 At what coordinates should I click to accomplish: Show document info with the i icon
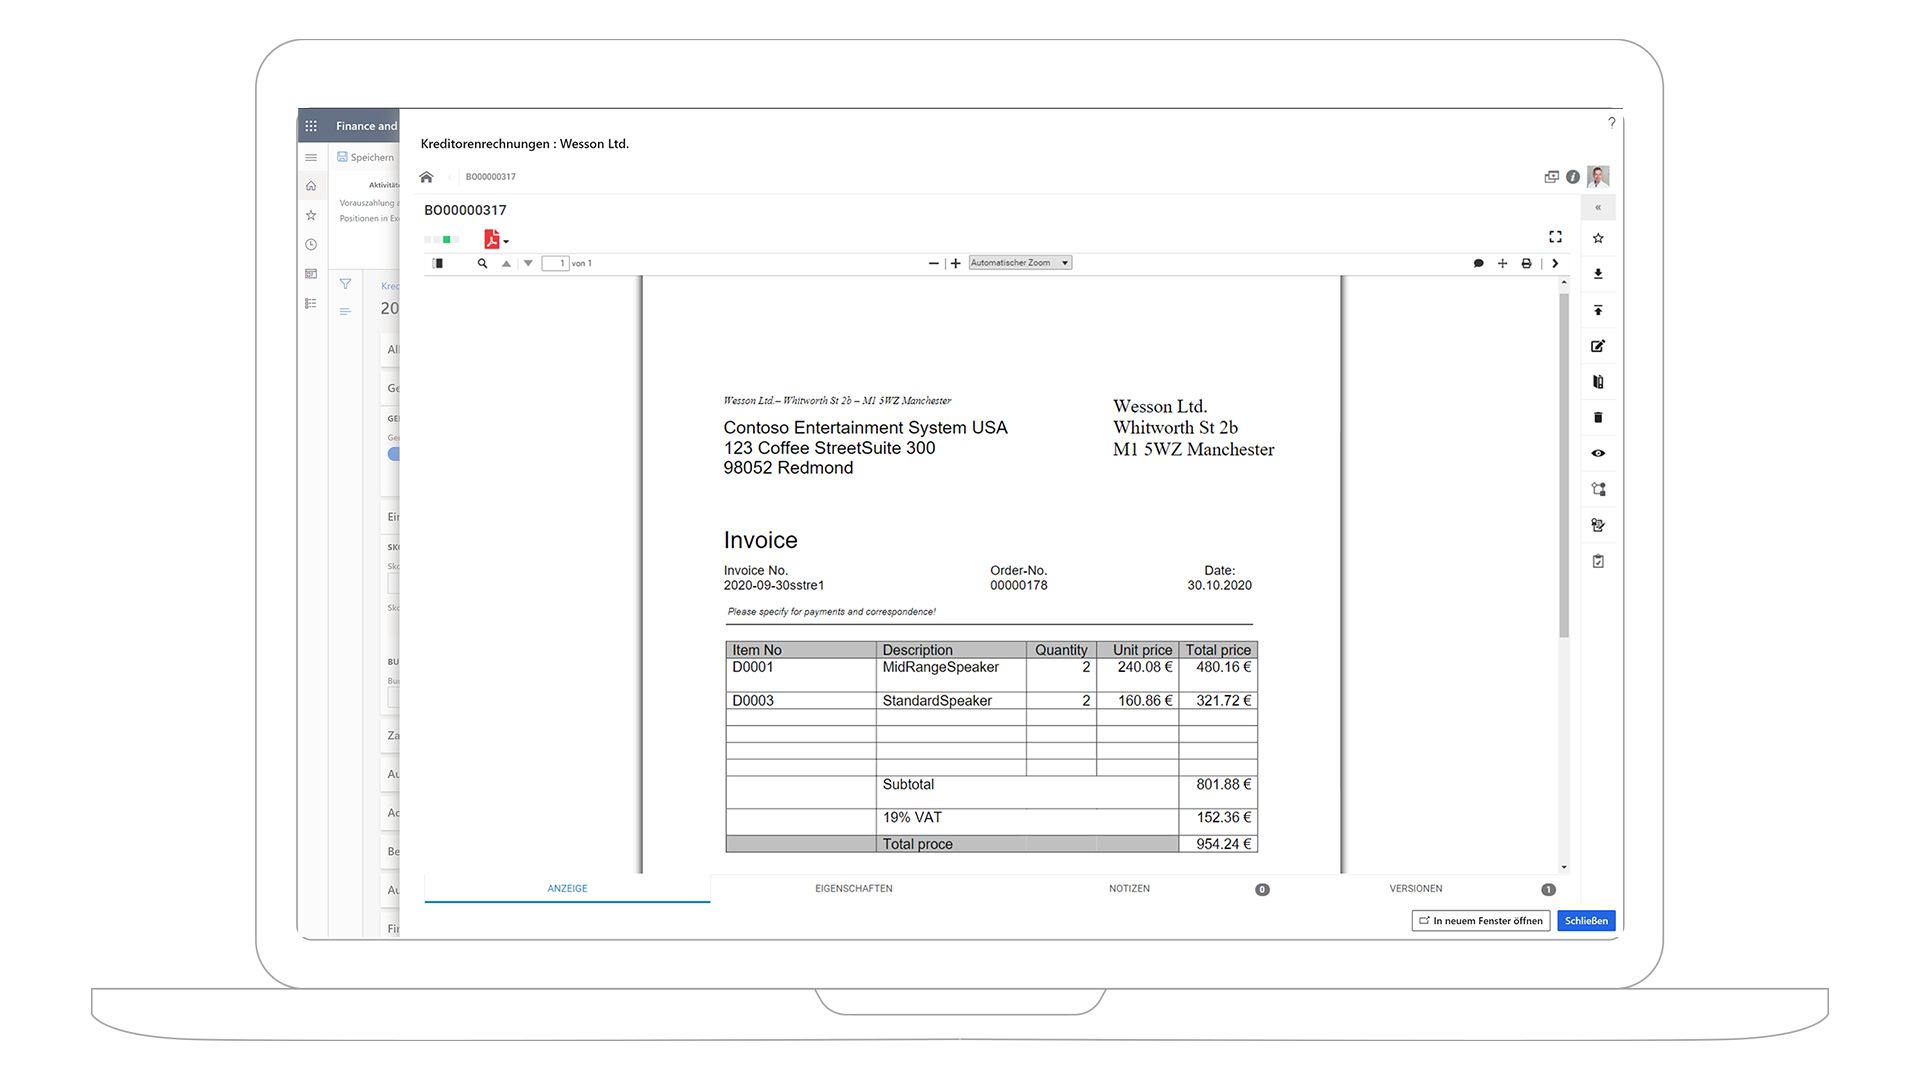coord(1573,177)
